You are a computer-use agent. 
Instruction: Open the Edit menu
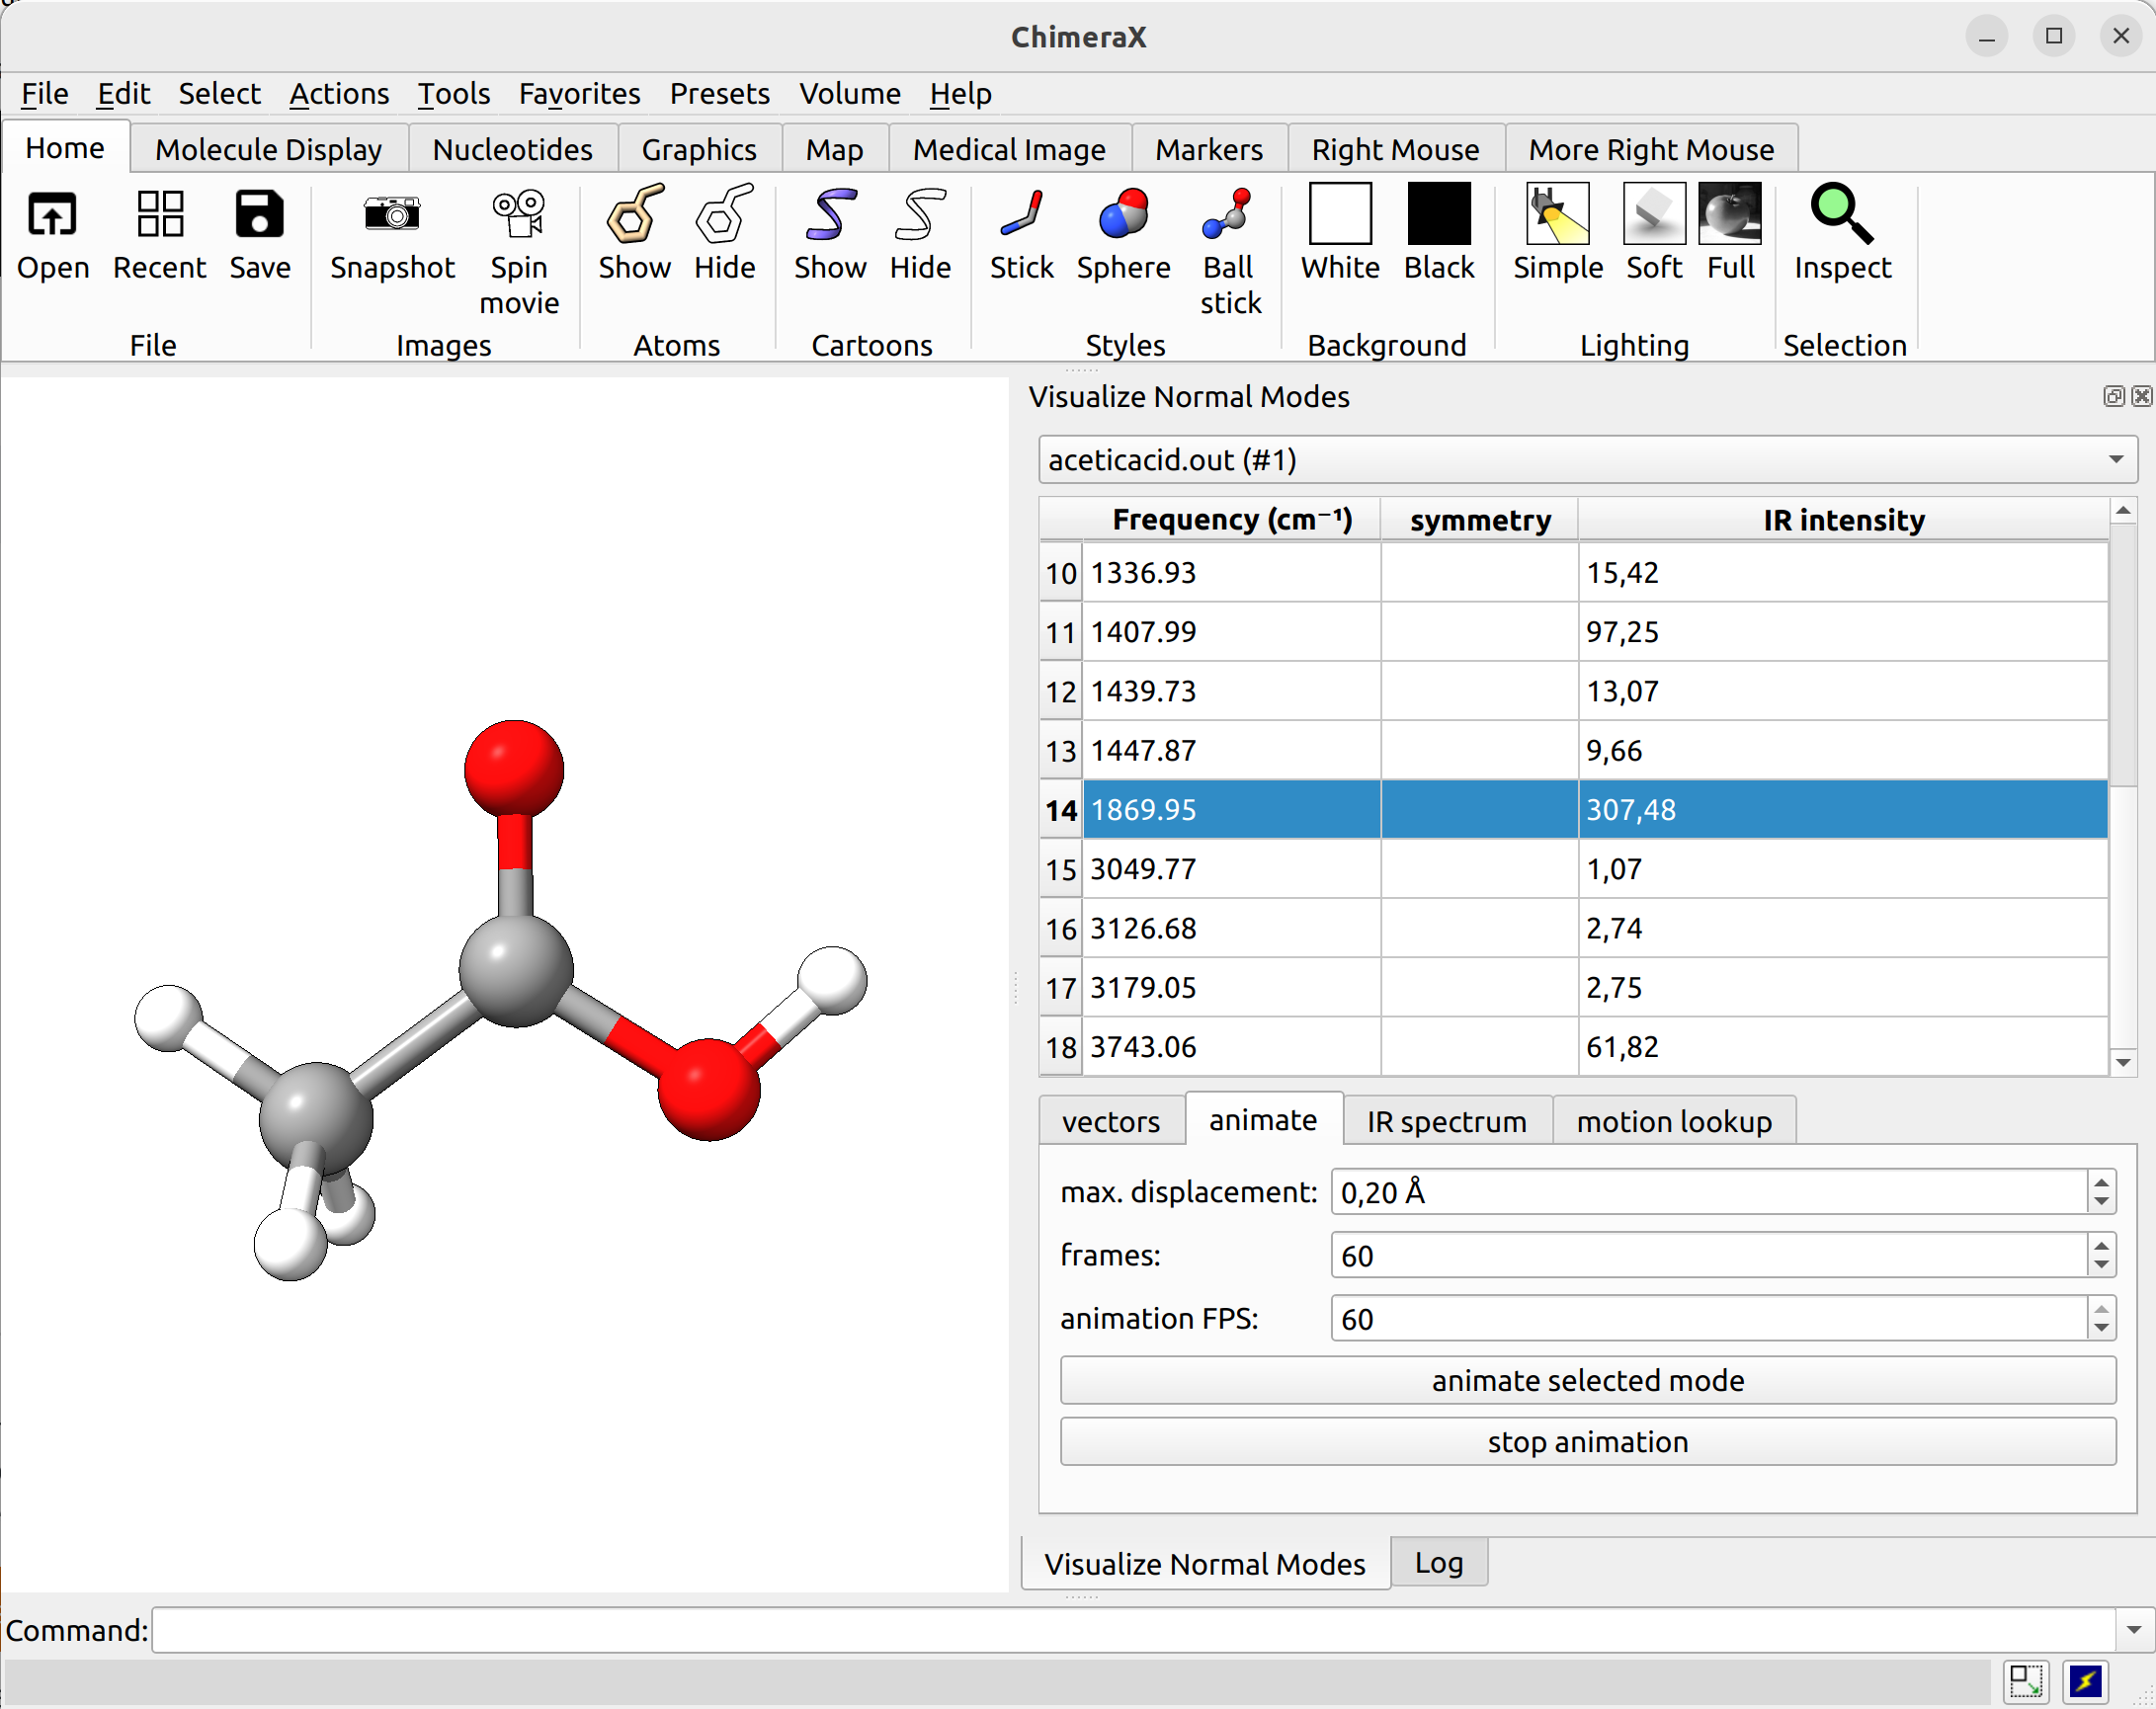pos(123,94)
